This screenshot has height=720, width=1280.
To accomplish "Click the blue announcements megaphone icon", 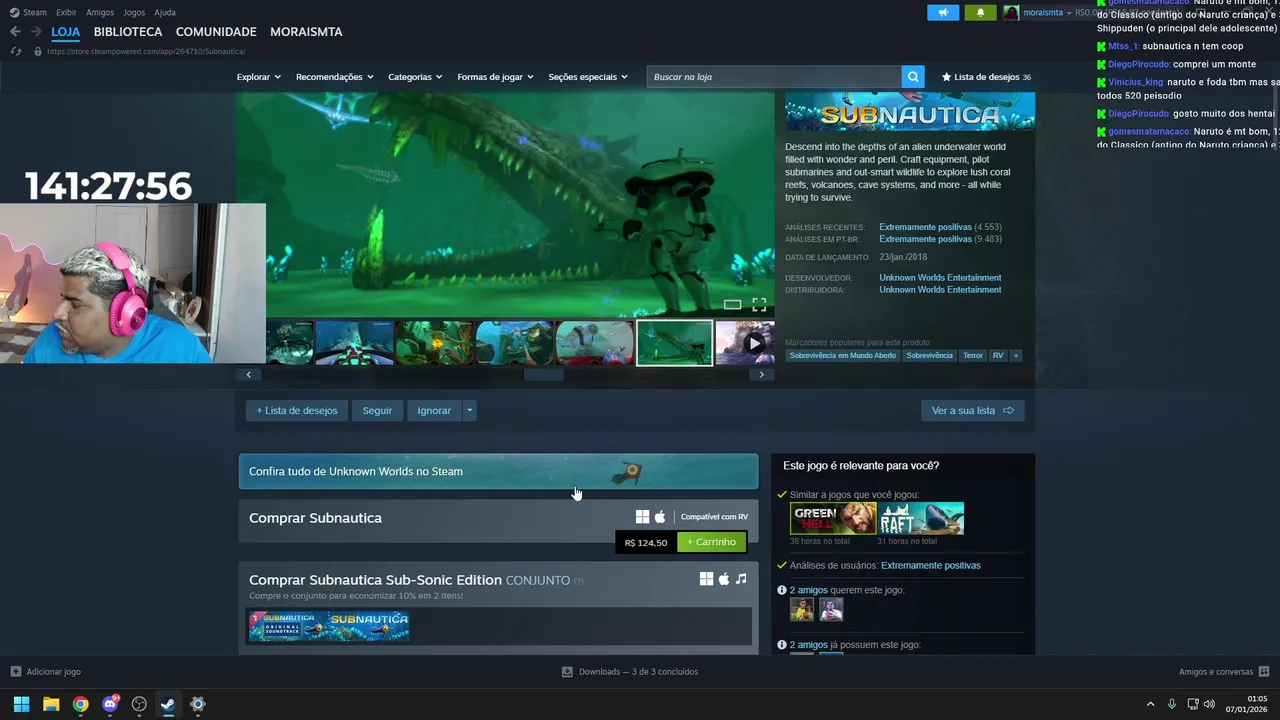I will point(942,13).
